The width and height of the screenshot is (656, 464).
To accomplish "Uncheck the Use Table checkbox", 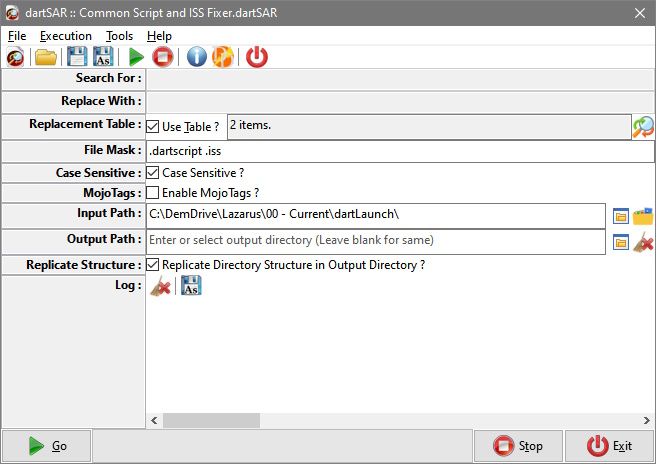I will (153, 126).
